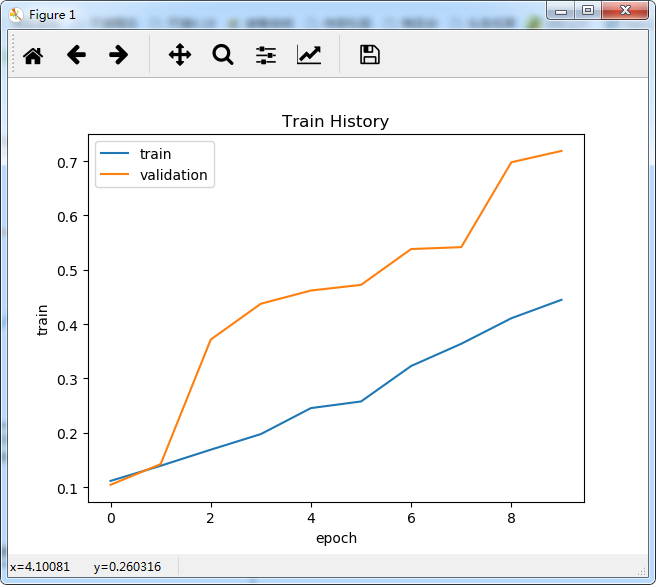Click the x-axis tick label 0
Viewport: 656px width, 585px height.
tap(111, 518)
